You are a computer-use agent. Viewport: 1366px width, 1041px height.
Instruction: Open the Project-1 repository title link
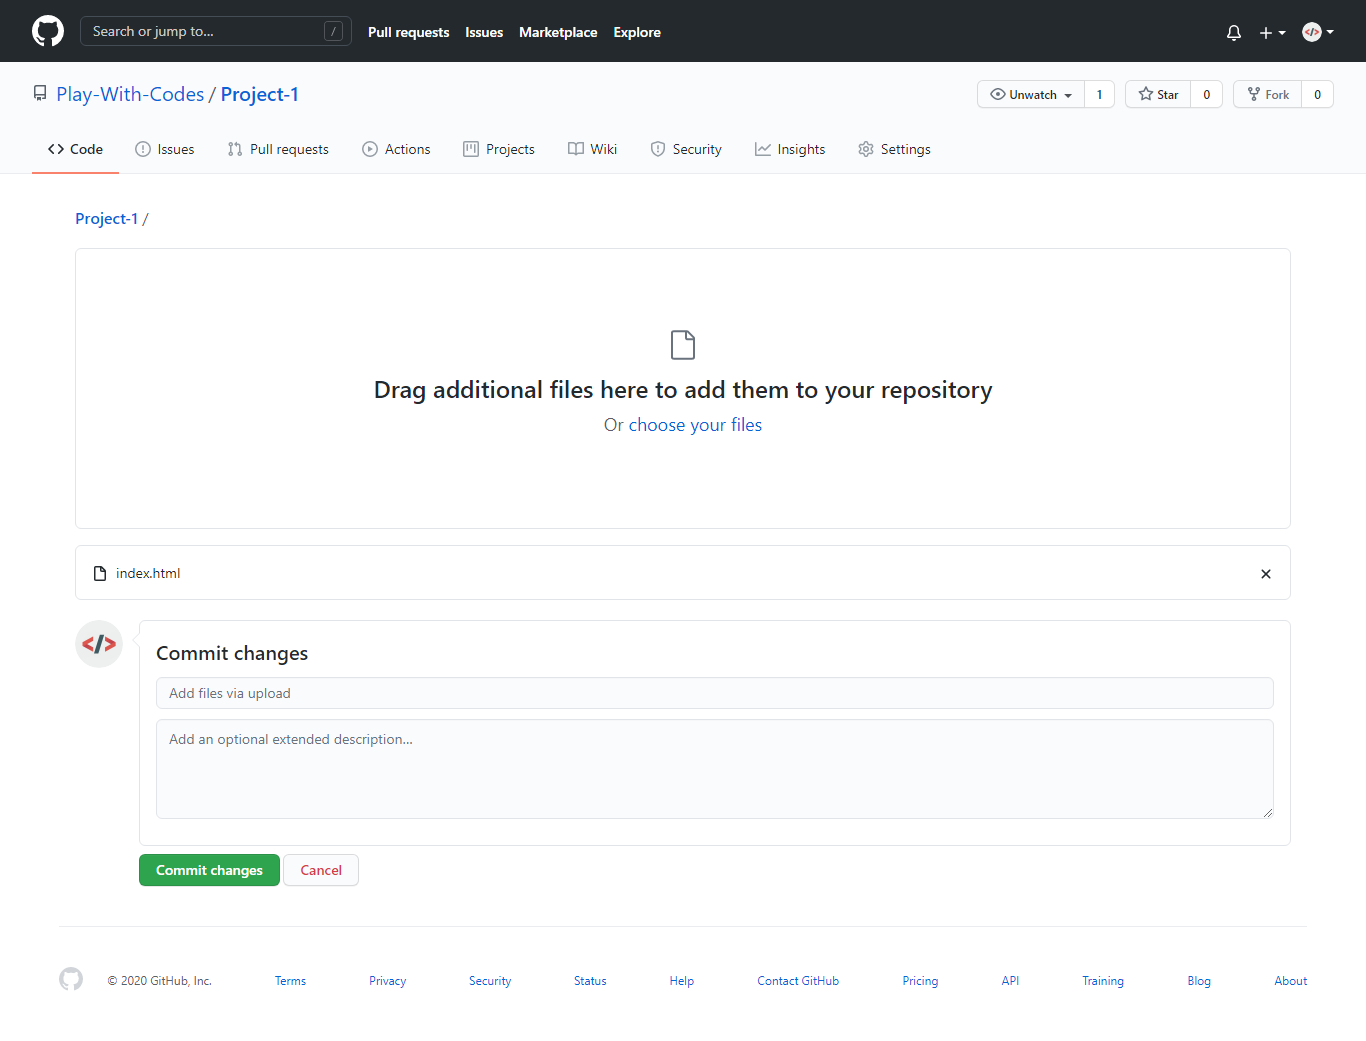[260, 94]
